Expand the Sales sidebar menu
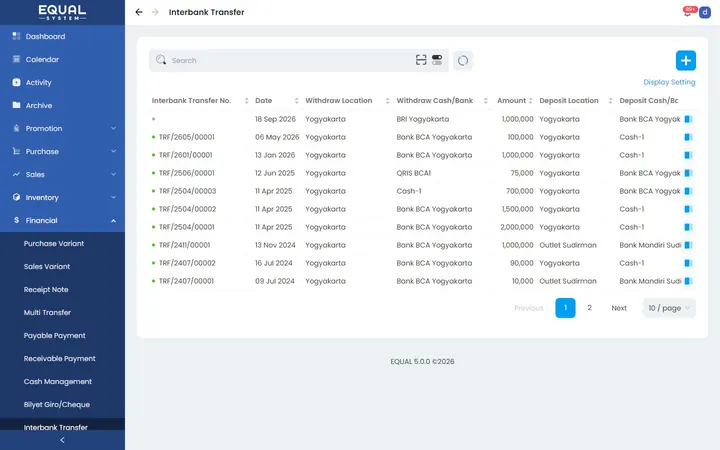The height and width of the screenshot is (450, 720). [x=62, y=174]
